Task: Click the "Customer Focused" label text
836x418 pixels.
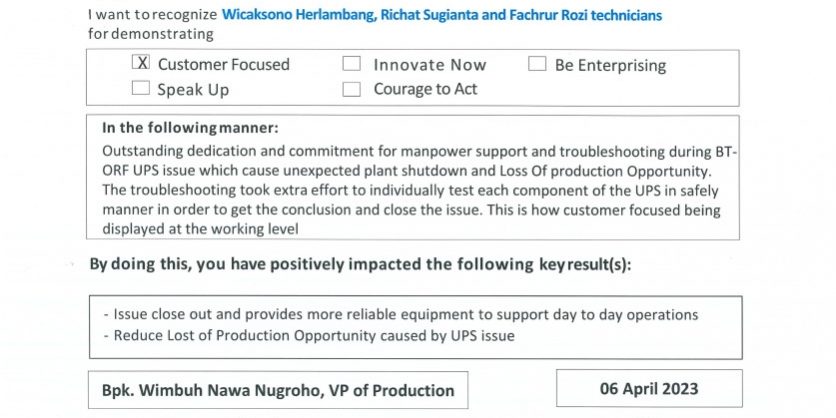Action: pos(223,65)
